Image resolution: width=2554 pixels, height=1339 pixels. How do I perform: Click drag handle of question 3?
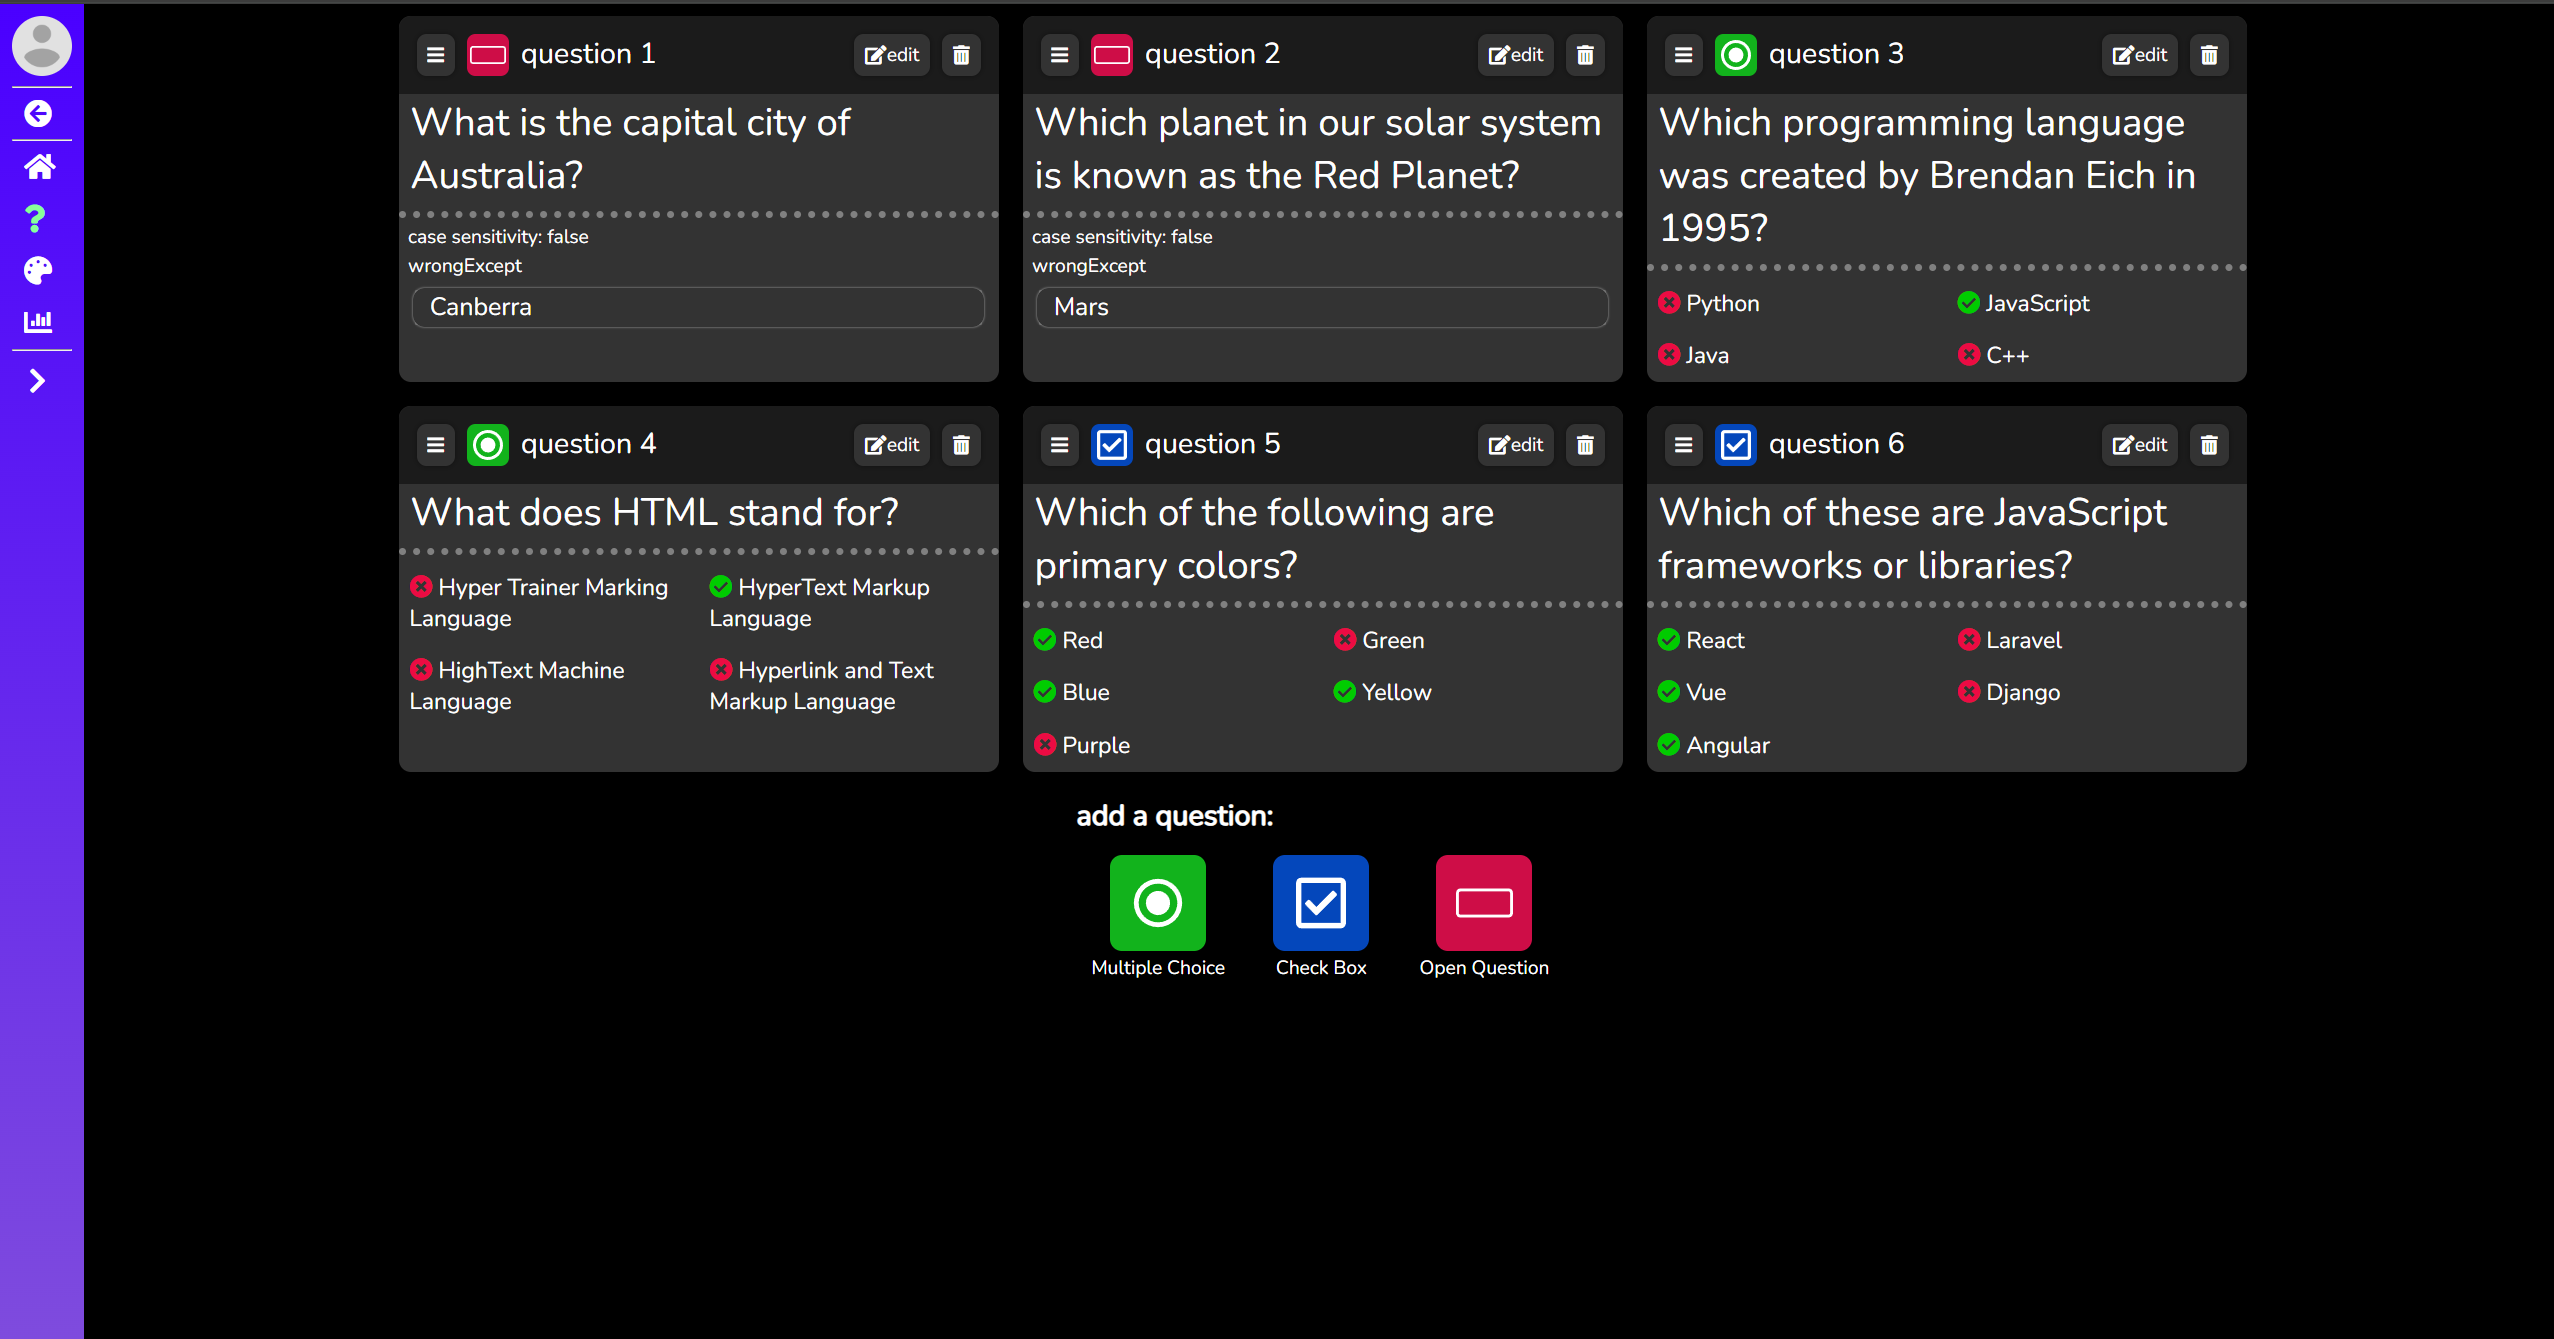[x=1683, y=55]
